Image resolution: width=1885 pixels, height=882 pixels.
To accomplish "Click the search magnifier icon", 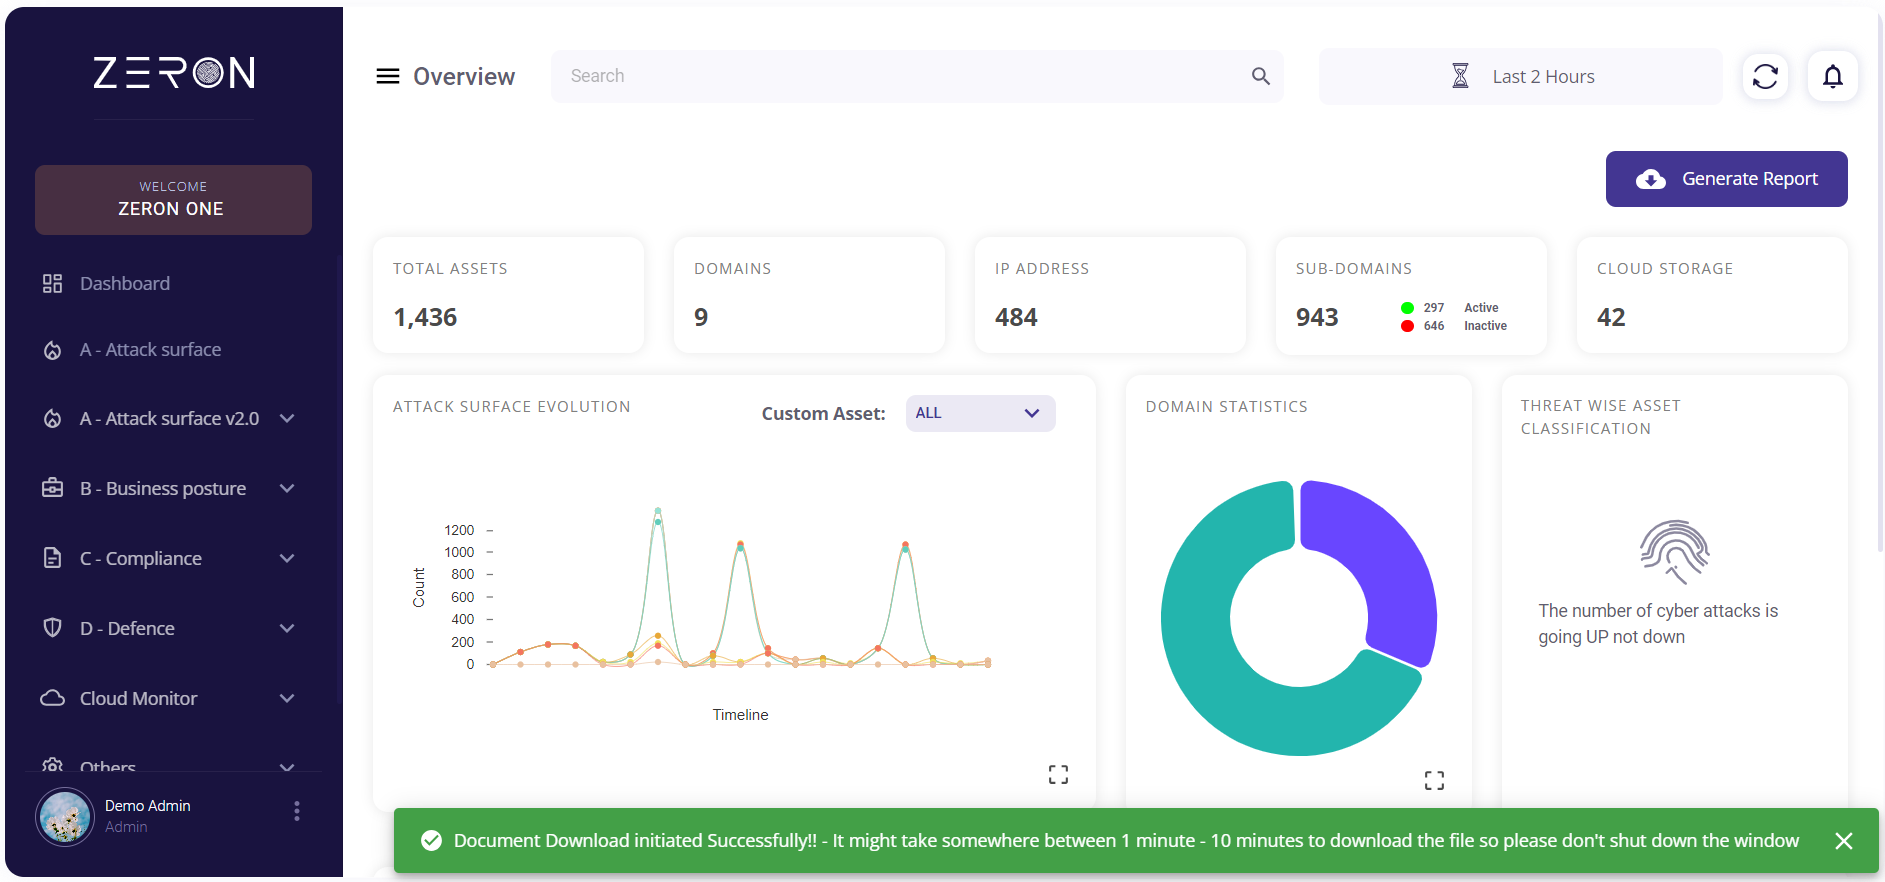I will point(1260,76).
